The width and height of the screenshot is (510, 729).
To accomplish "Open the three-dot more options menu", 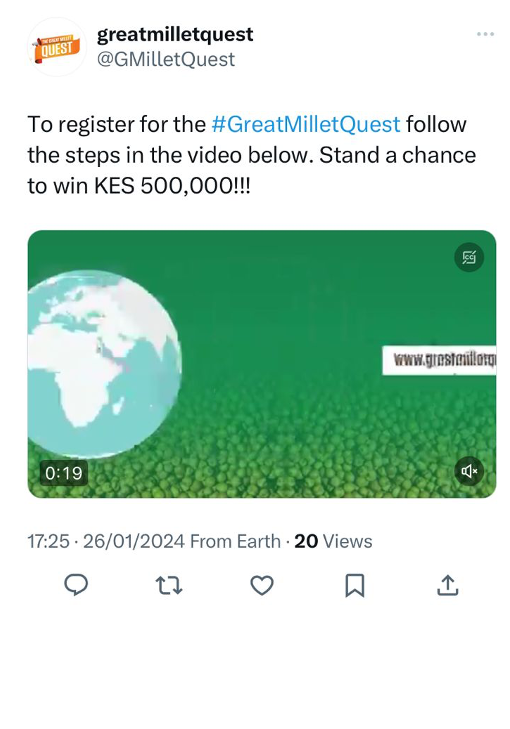I will coord(485,34).
